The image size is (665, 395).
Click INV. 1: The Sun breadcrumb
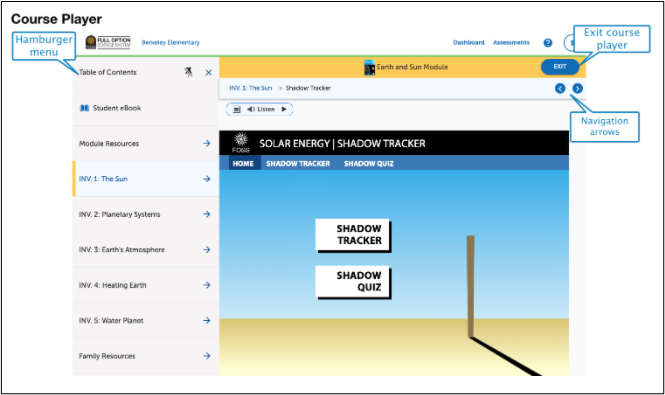[x=251, y=88]
